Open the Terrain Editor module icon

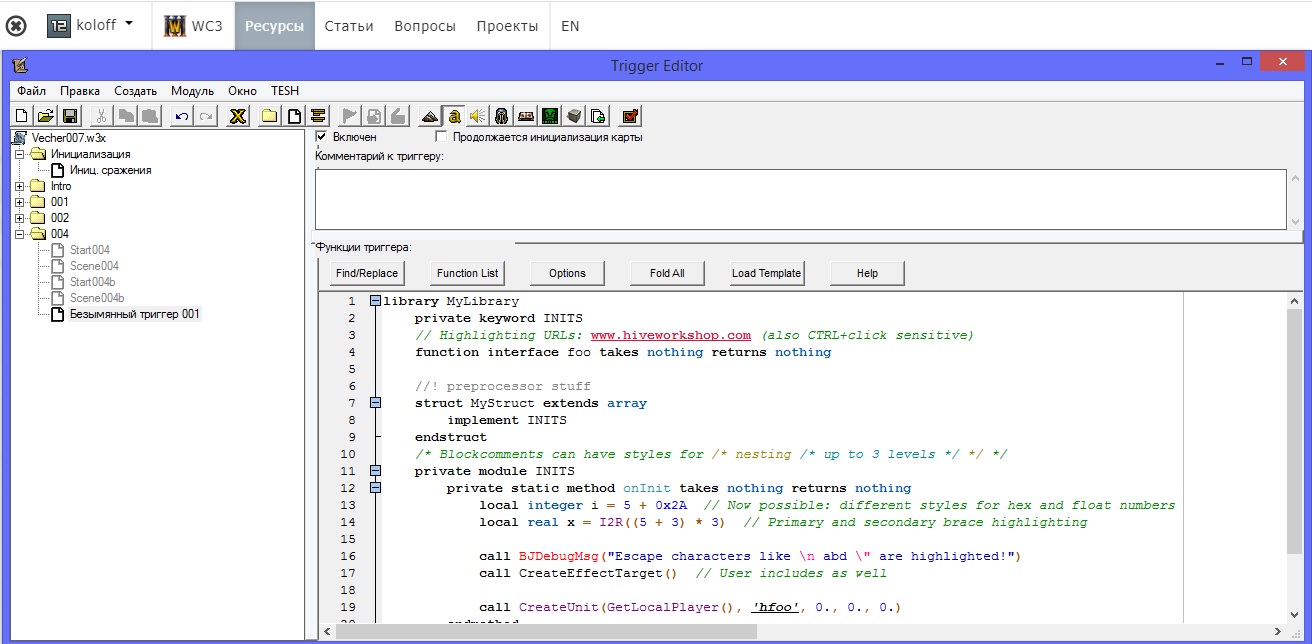pyautogui.click(x=430, y=116)
